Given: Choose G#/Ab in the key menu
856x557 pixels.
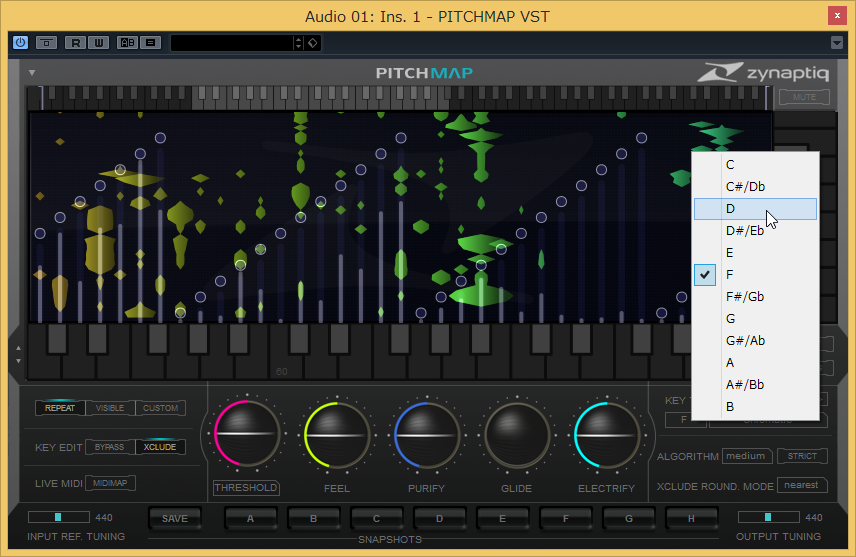Looking at the screenshot, I should click(756, 341).
